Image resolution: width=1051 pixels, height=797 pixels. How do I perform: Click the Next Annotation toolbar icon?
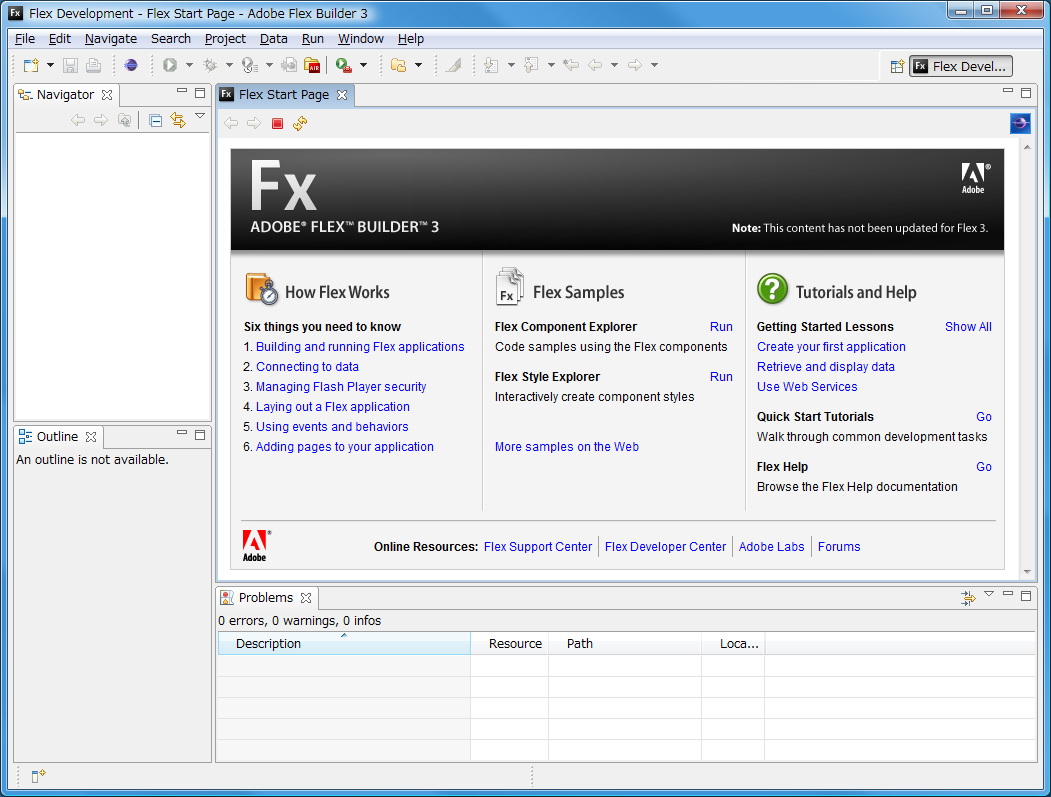[x=491, y=65]
